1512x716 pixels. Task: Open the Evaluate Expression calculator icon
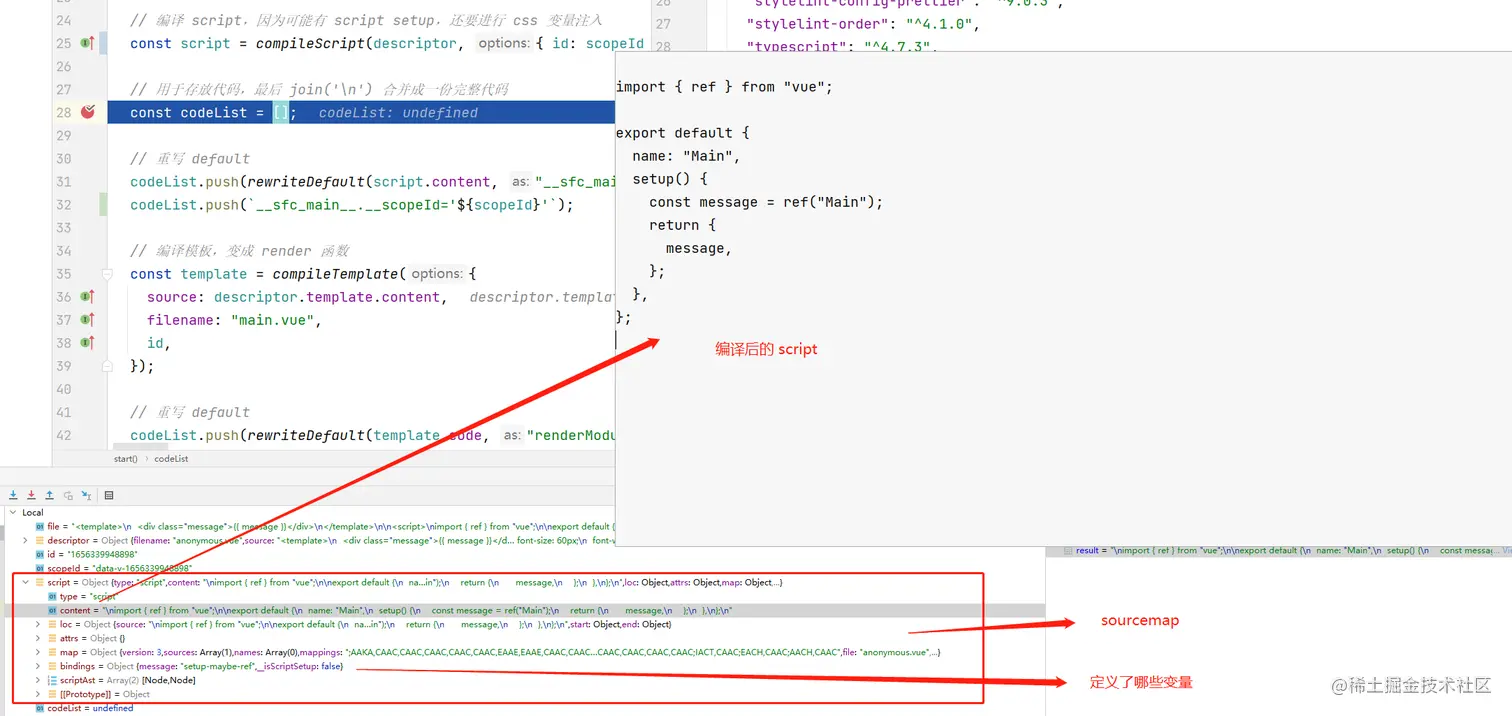(x=109, y=495)
